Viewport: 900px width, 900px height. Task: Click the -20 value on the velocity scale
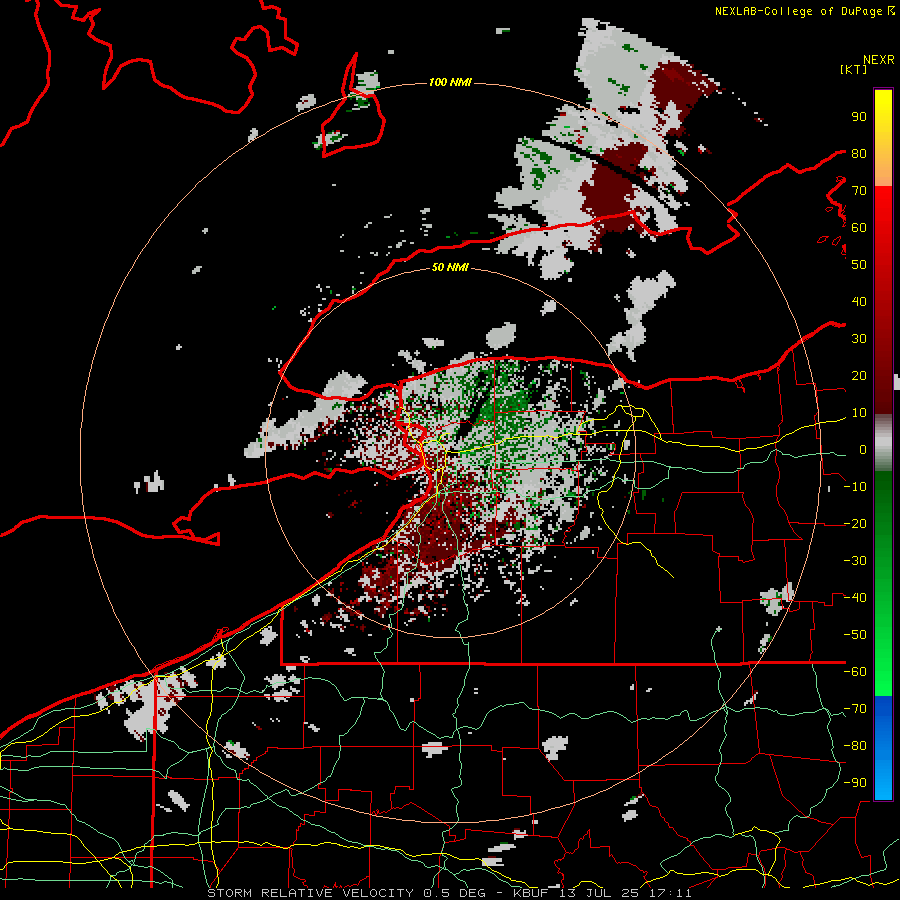(855, 524)
